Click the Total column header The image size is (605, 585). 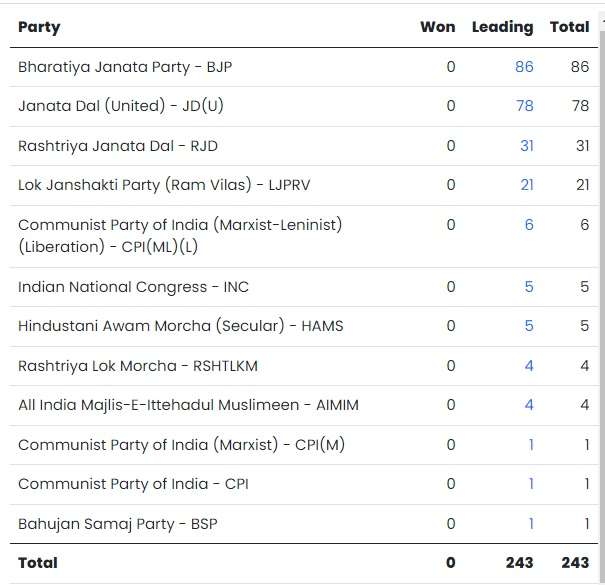tap(569, 27)
